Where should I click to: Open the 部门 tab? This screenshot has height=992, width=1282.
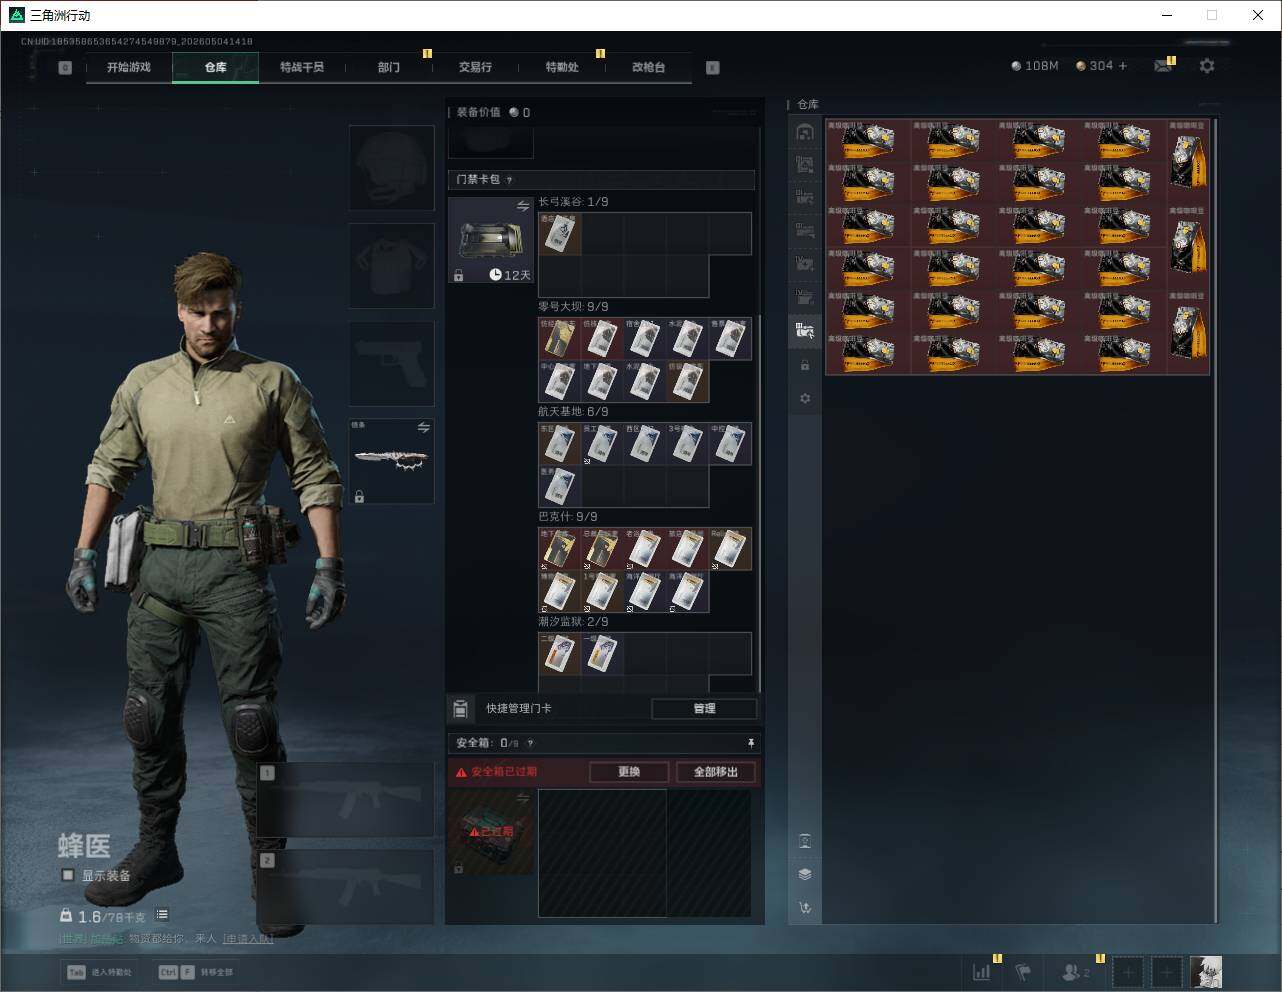click(388, 67)
